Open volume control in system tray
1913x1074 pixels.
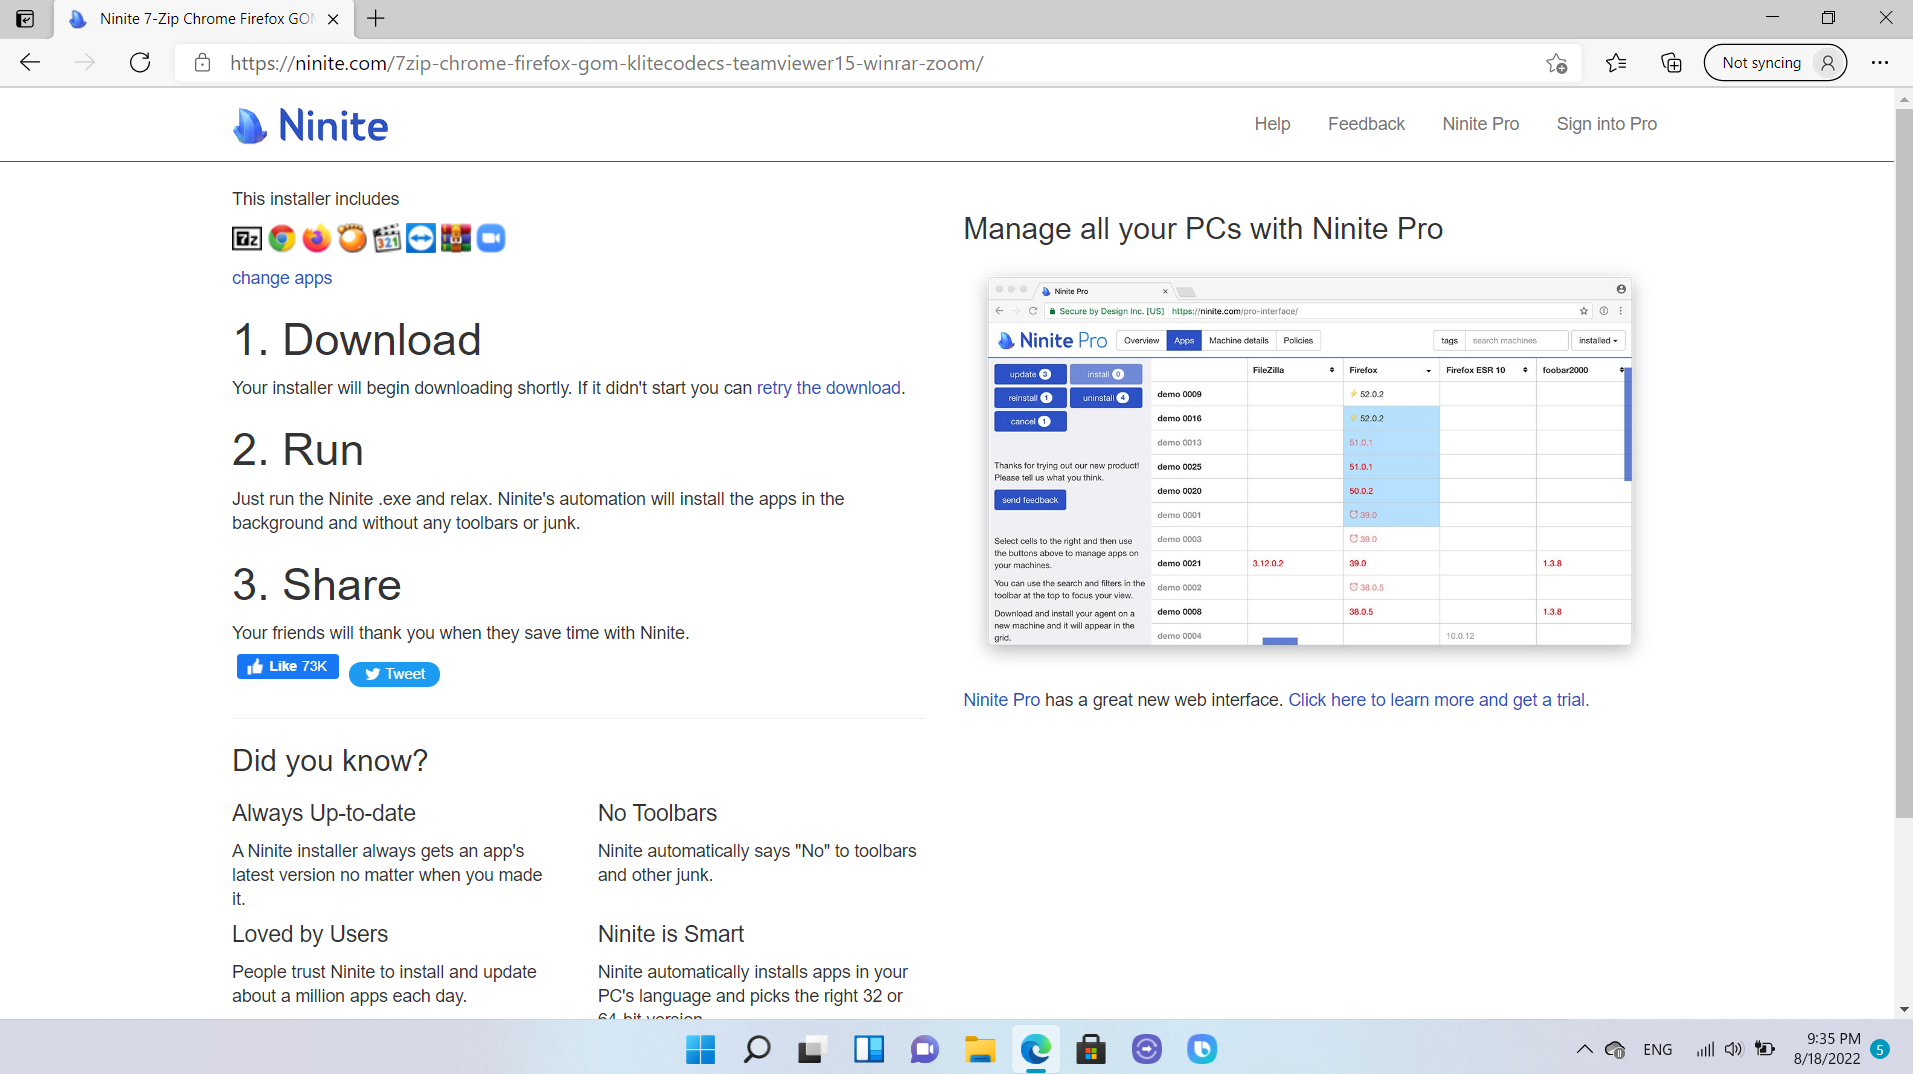tap(1734, 1049)
